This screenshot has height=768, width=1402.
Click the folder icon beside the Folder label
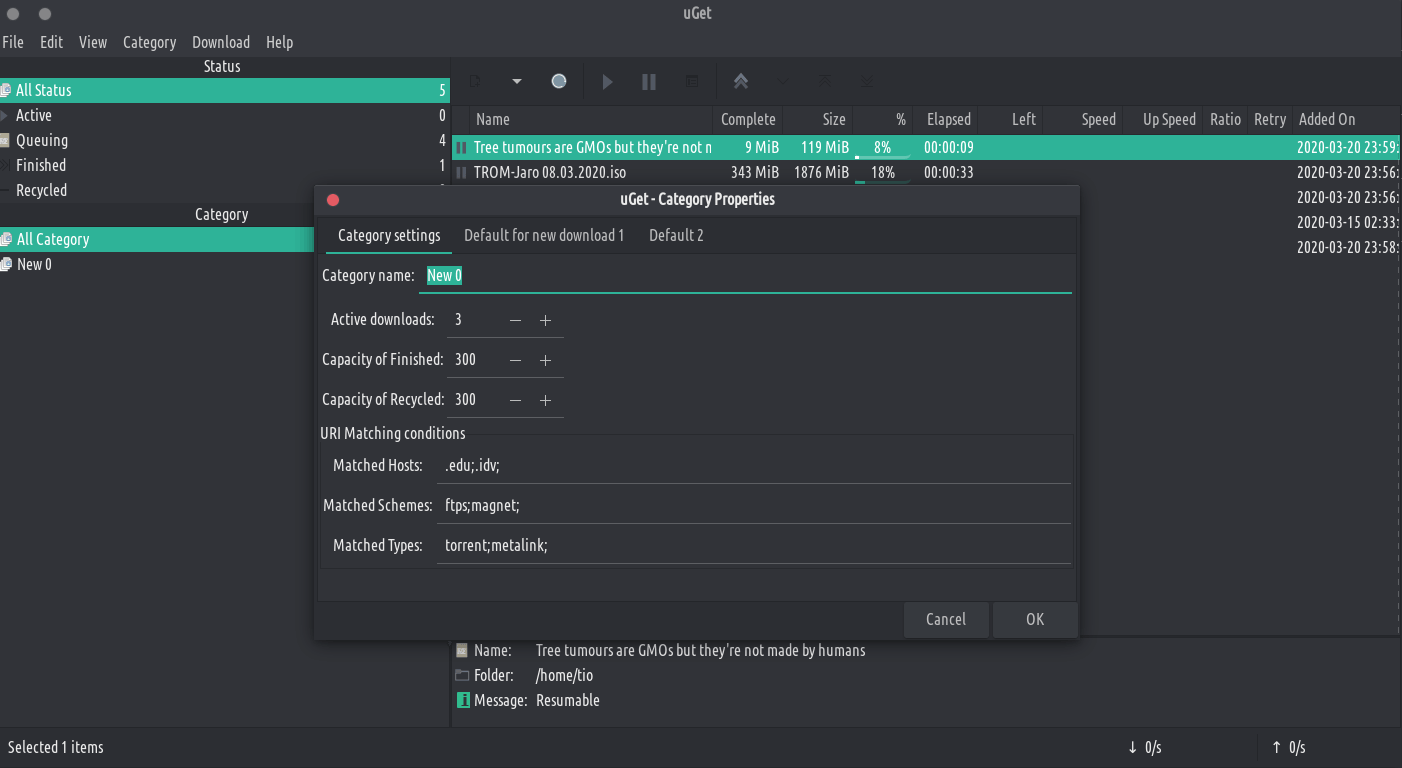pyautogui.click(x=462, y=675)
